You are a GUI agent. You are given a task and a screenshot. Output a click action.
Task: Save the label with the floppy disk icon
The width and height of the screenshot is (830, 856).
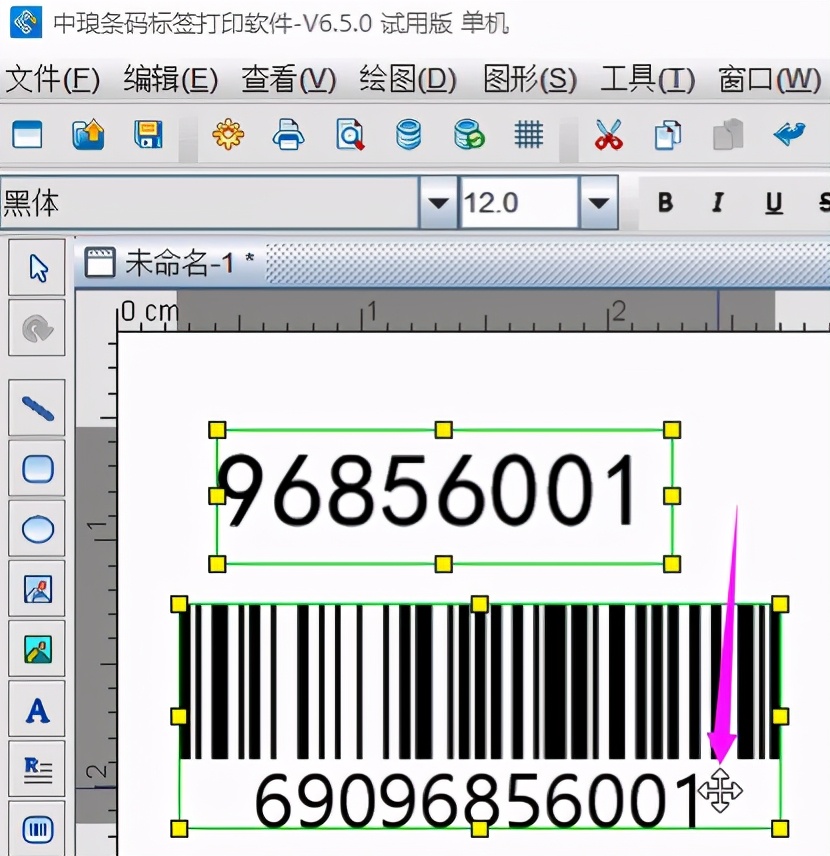149,134
